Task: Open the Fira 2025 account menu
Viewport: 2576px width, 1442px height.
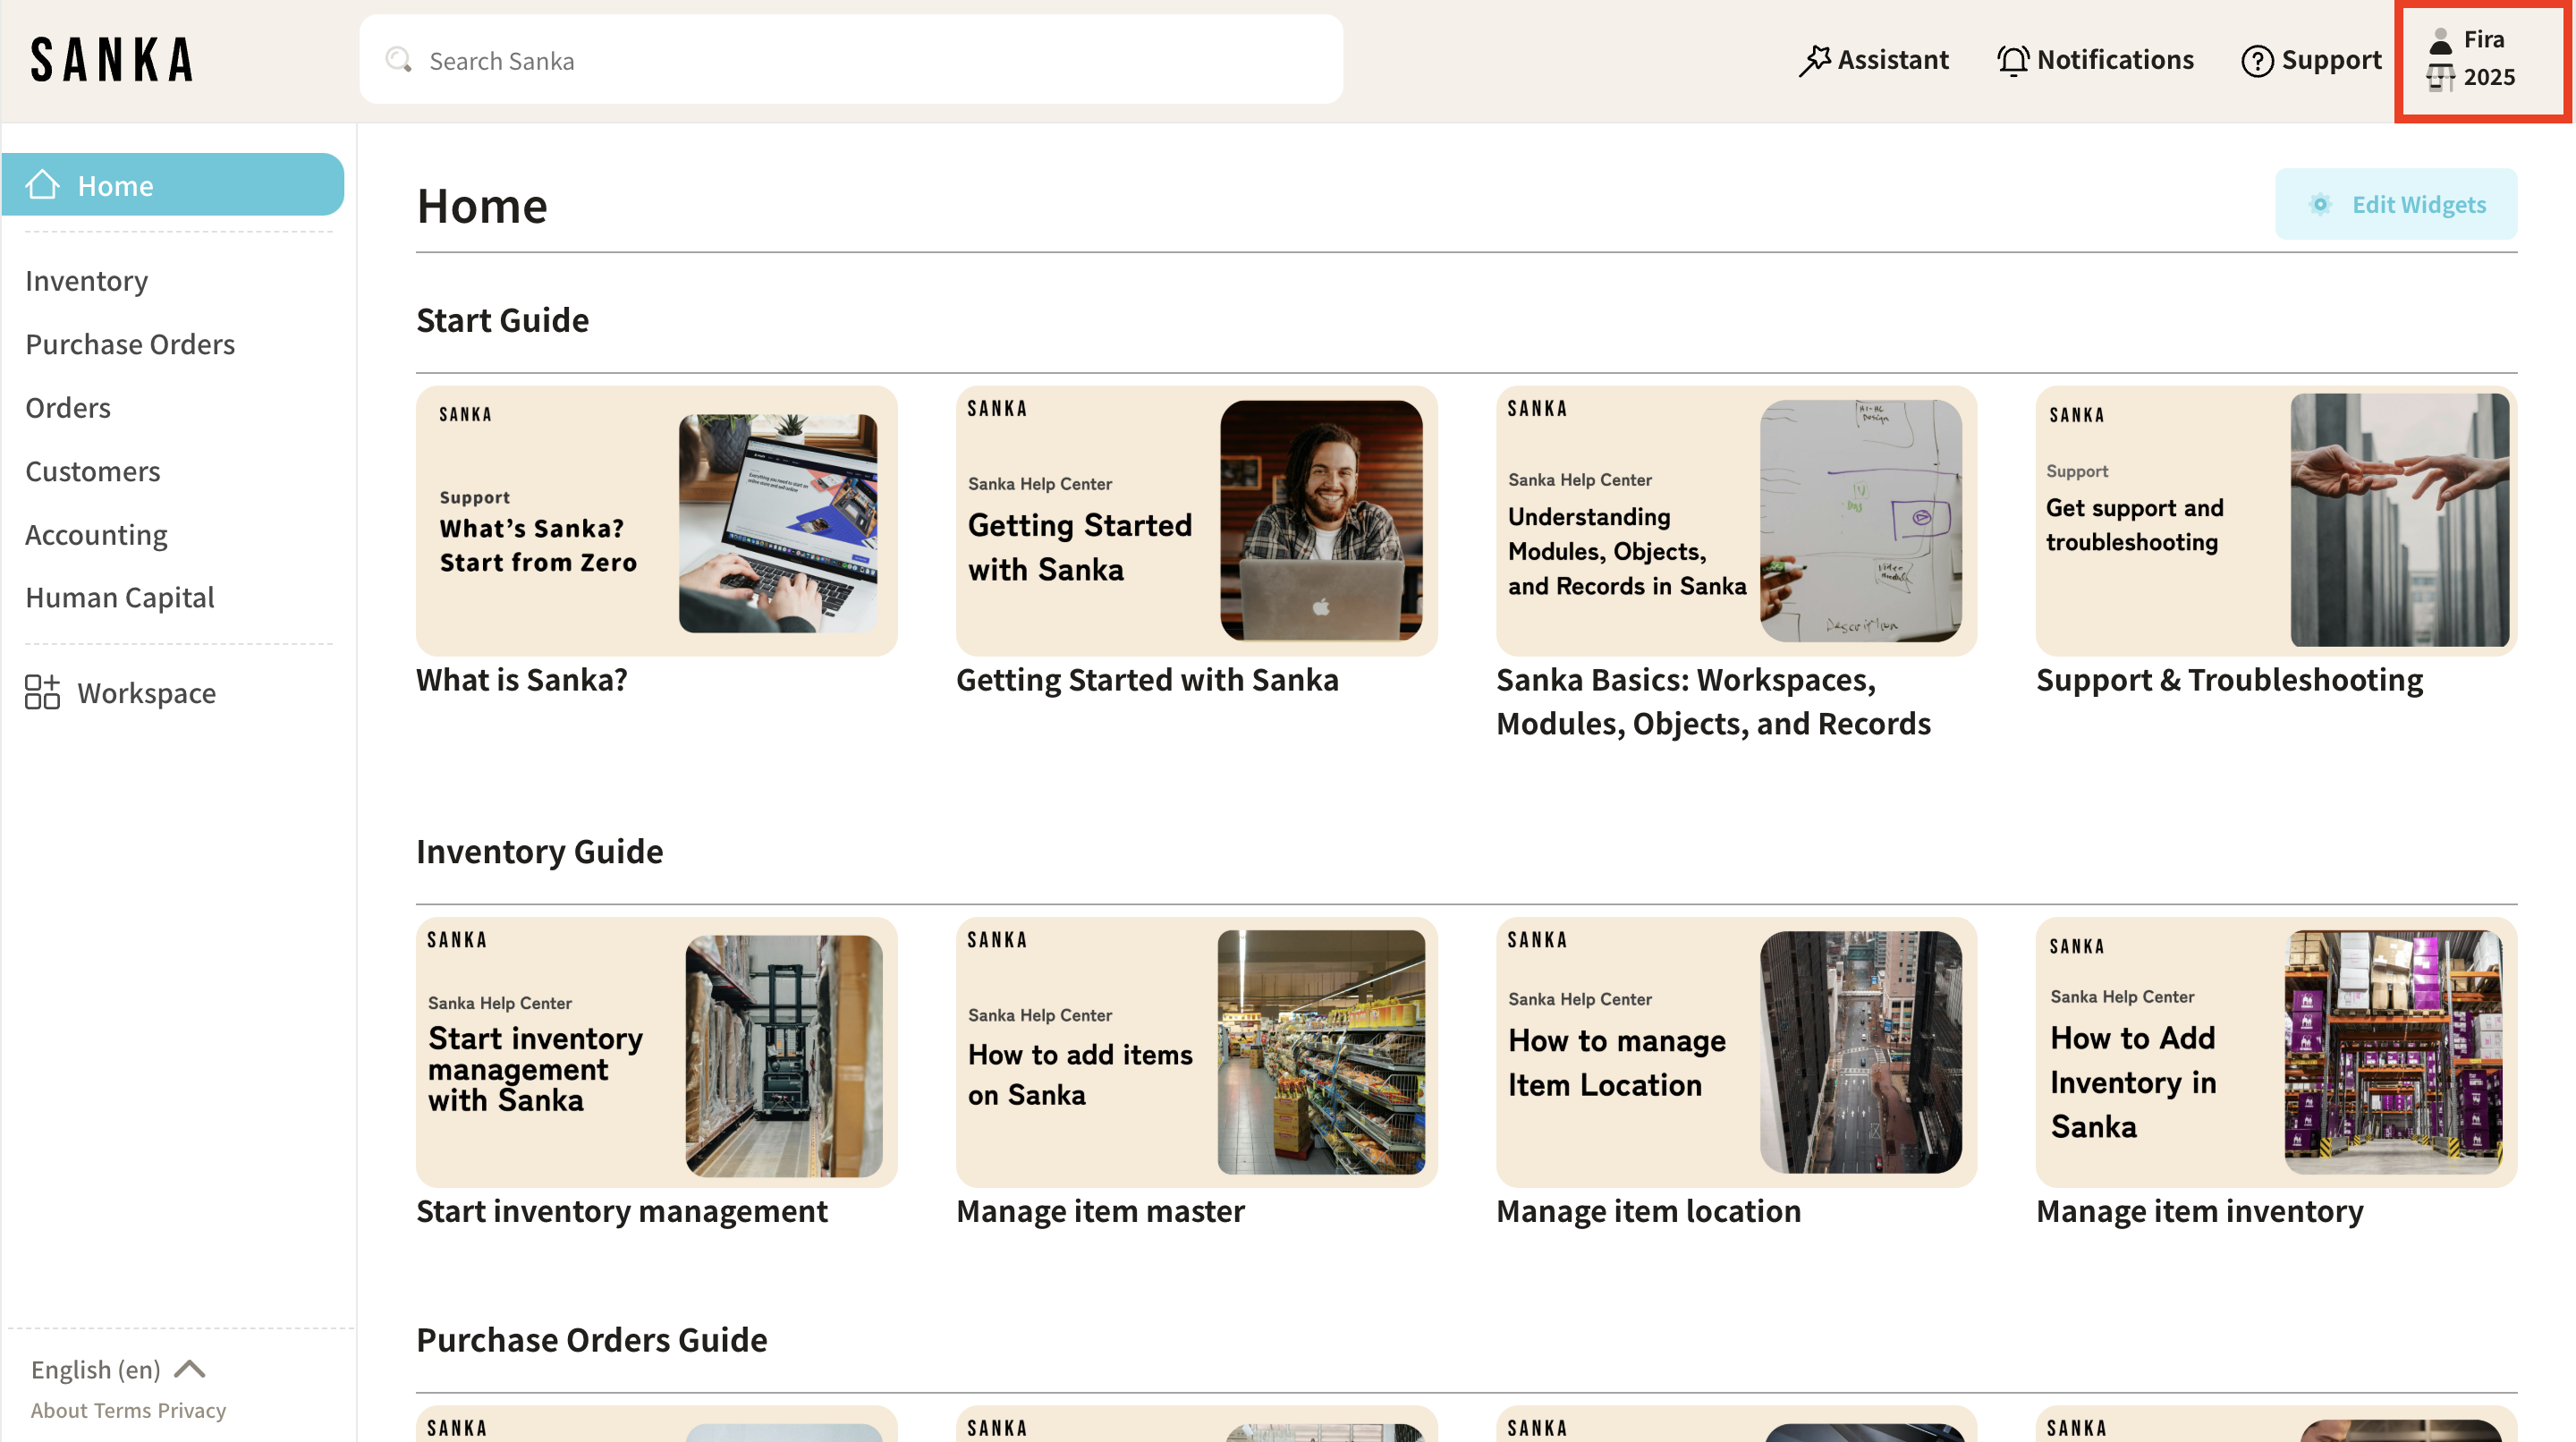Action: click(2482, 60)
